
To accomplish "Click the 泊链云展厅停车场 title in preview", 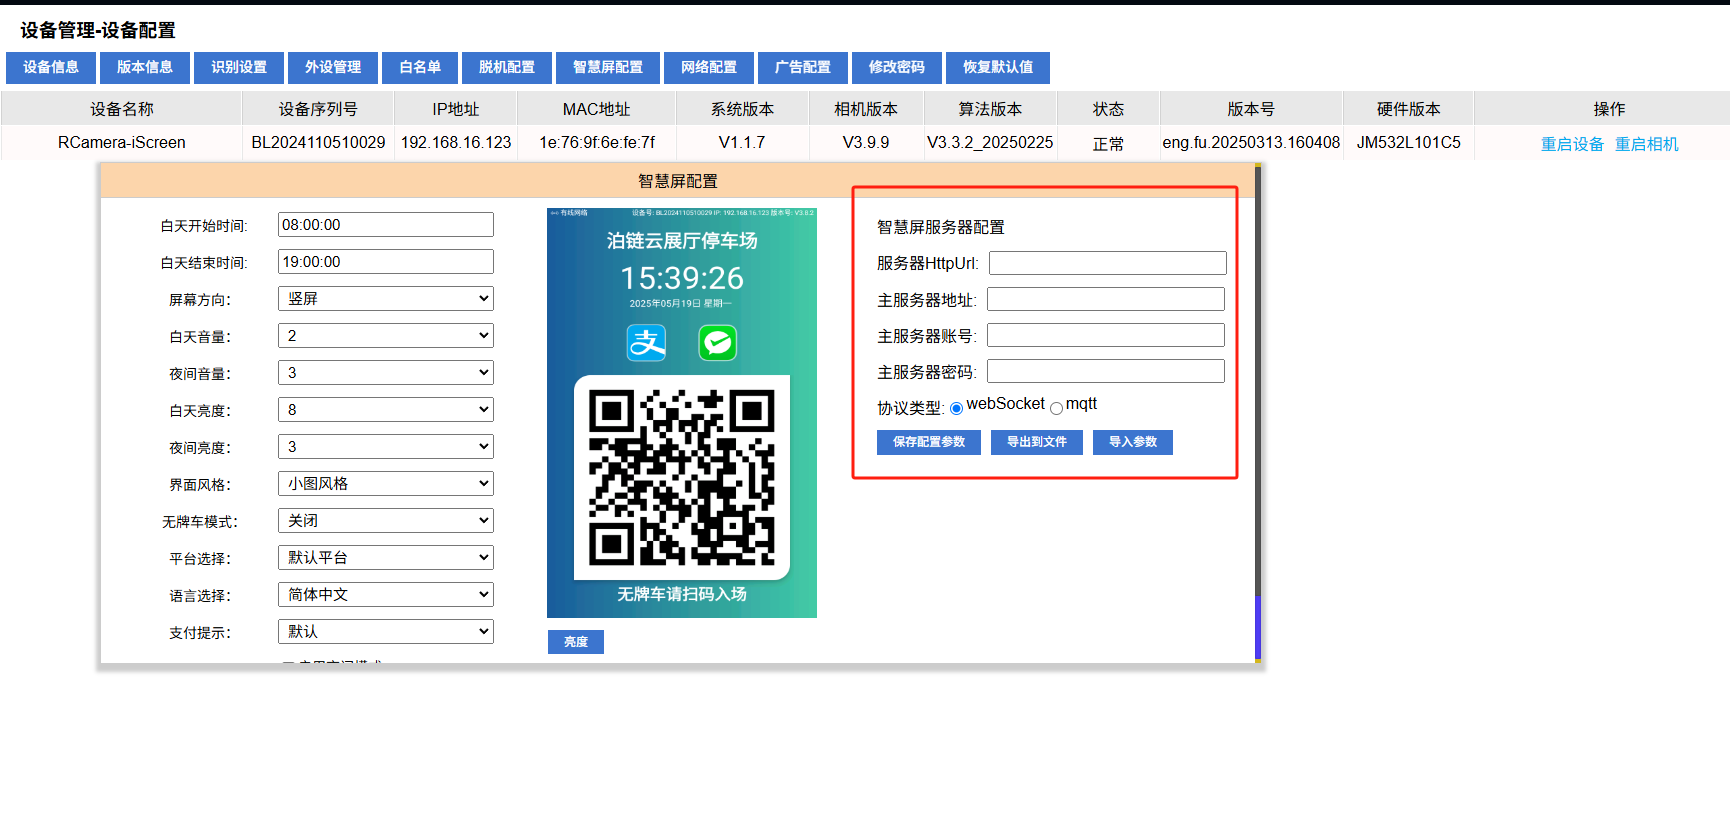I will (x=682, y=241).
